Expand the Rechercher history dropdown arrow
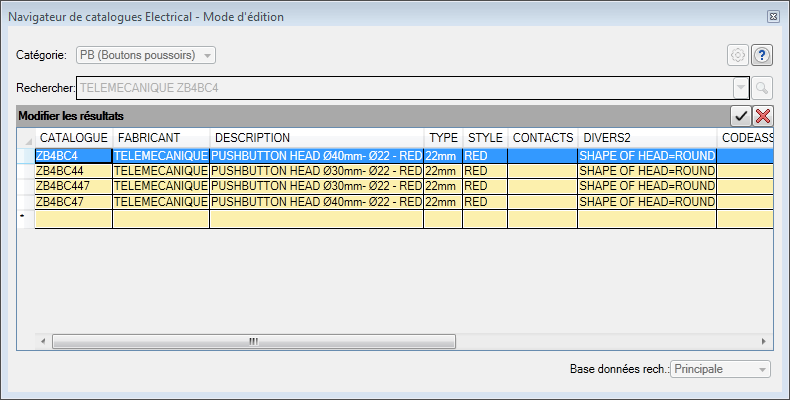The width and height of the screenshot is (790, 400). coord(740,88)
